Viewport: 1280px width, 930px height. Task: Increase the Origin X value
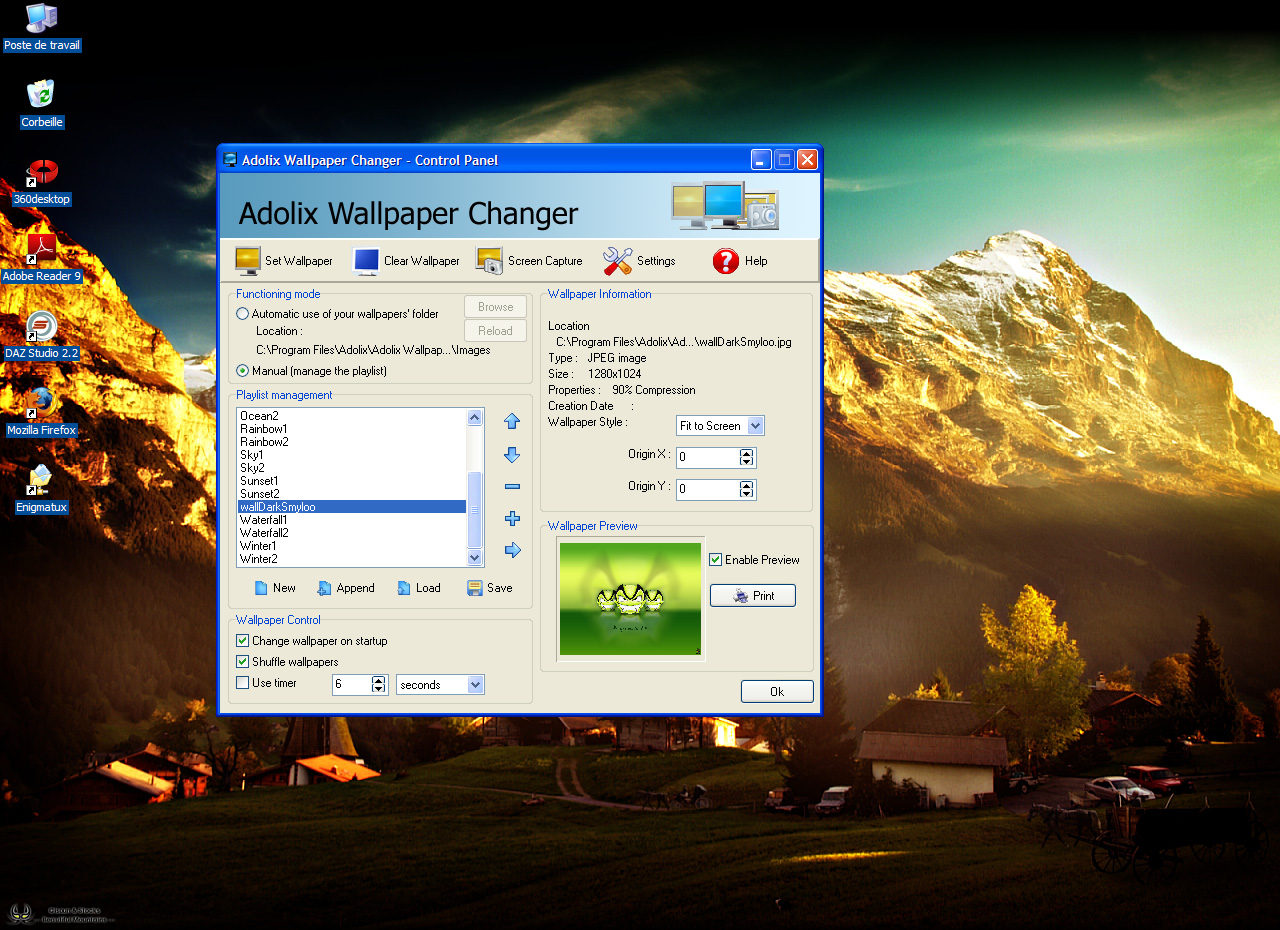coord(746,454)
